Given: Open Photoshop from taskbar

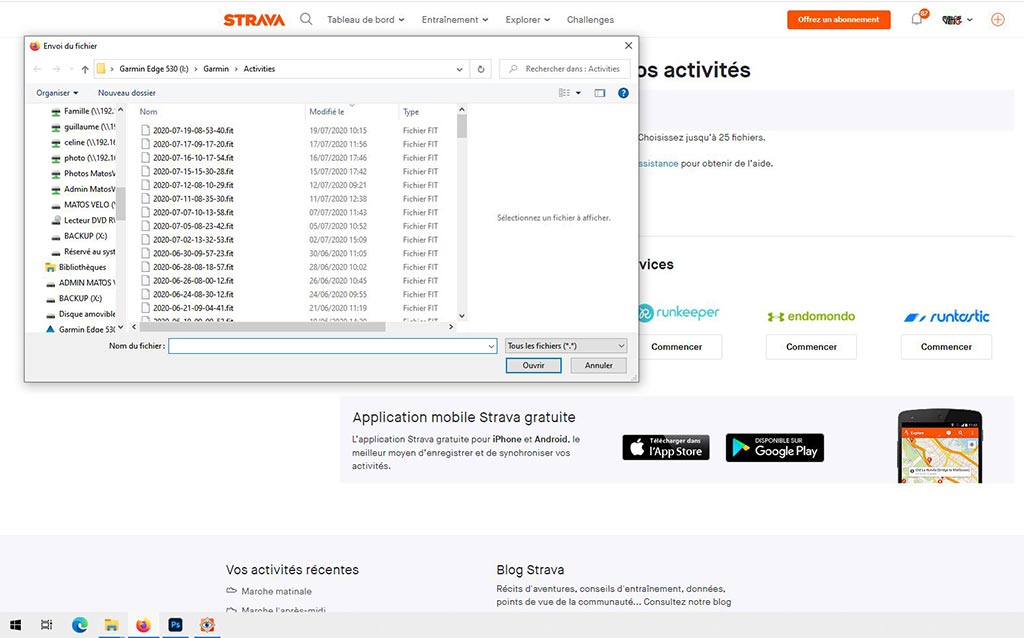Looking at the screenshot, I should pos(175,625).
